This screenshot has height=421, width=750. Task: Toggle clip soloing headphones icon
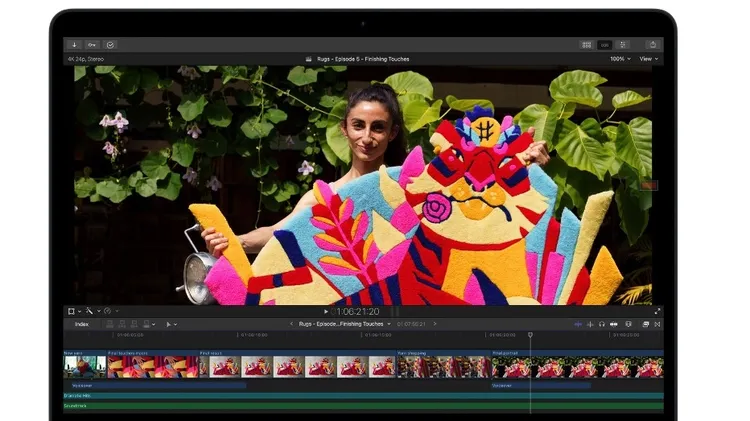[602, 324]
